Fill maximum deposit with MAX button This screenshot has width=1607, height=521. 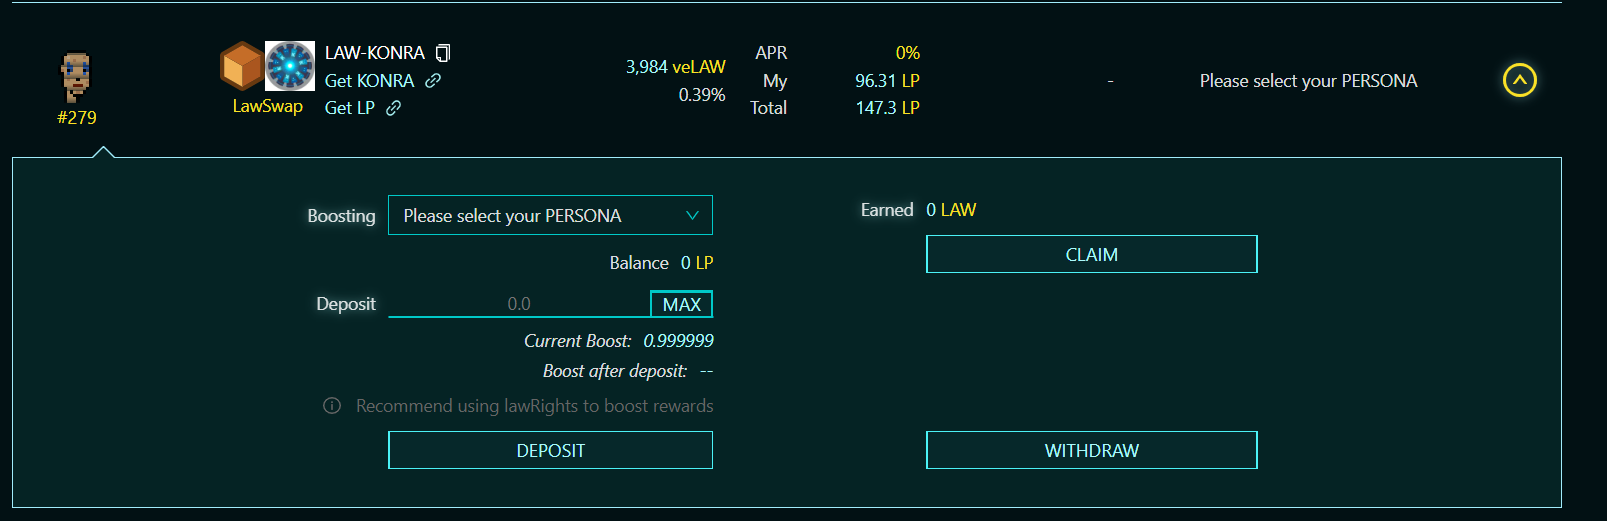[681, 304]
